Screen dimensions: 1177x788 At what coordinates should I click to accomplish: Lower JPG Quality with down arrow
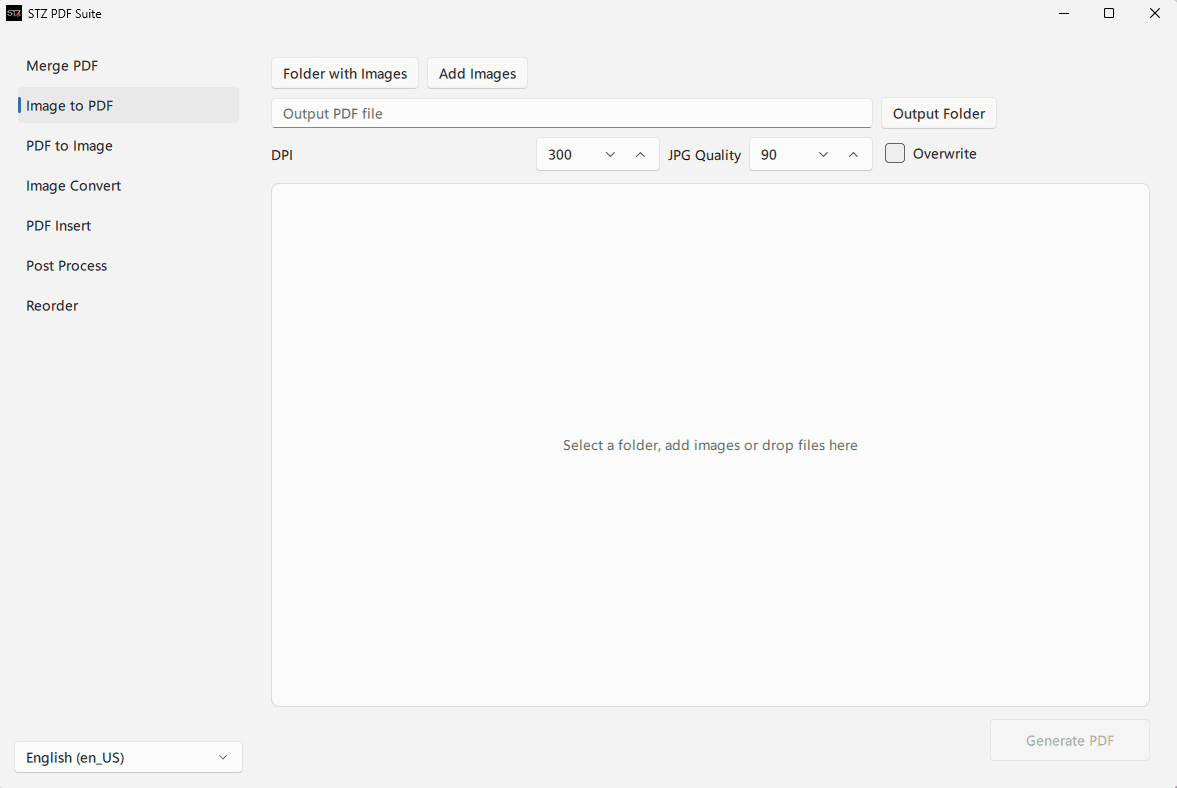point(823,155)
